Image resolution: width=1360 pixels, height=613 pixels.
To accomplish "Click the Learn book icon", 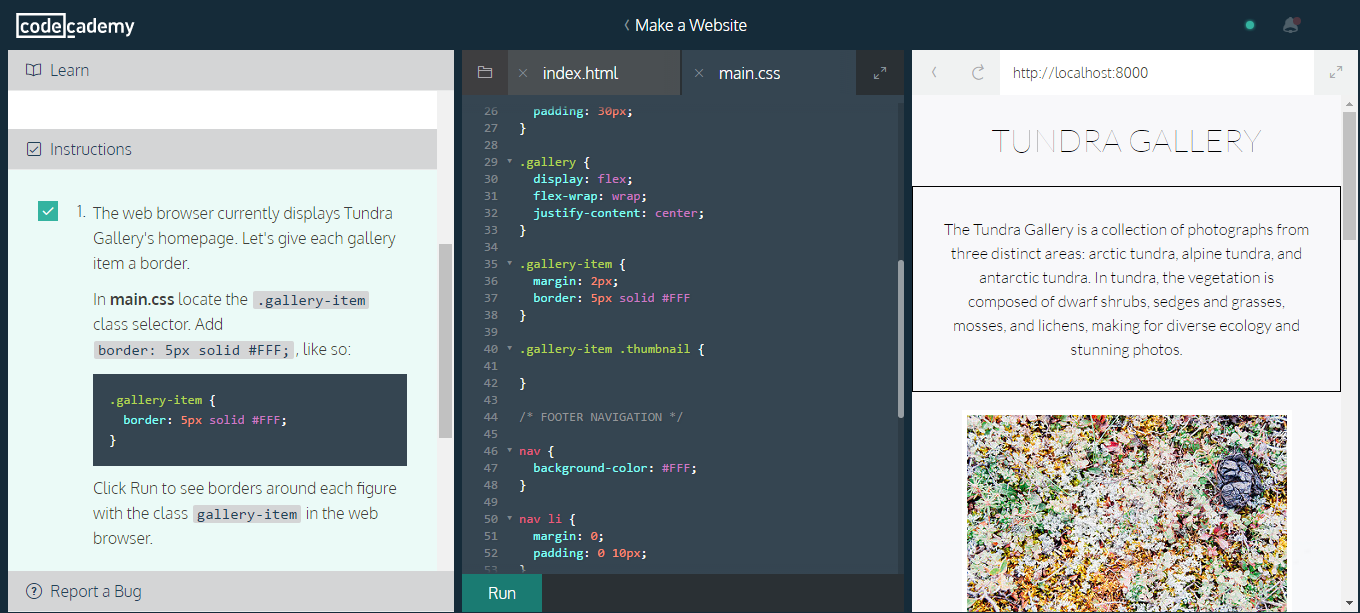I will point(34,70).
